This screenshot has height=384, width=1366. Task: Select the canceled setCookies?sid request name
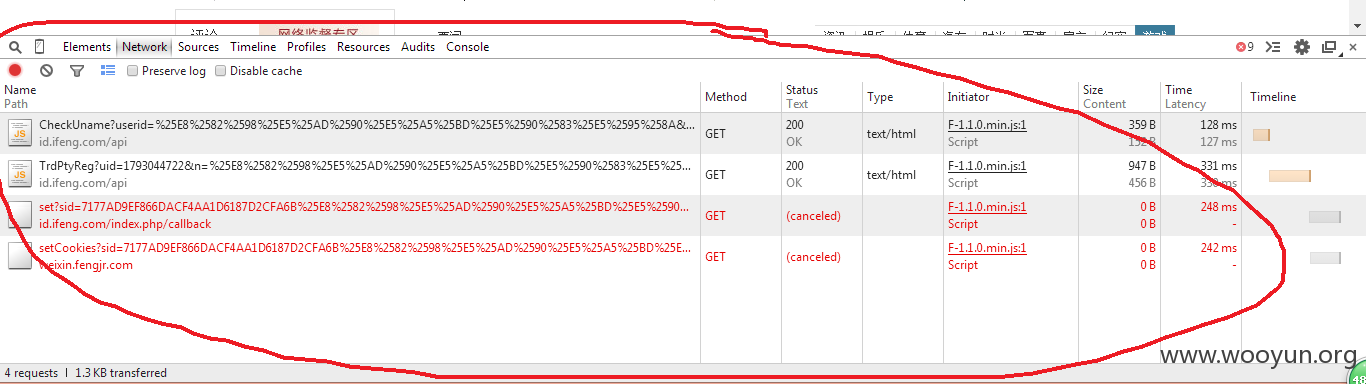click(366, 248)
